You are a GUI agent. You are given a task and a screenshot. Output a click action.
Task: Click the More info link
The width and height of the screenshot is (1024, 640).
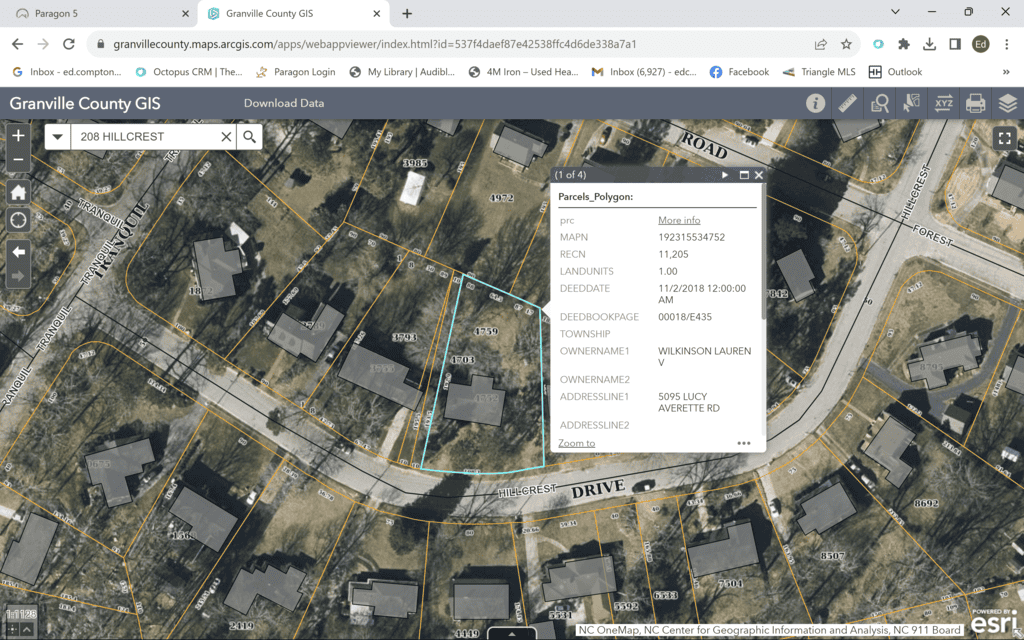[x=679, y=220]
